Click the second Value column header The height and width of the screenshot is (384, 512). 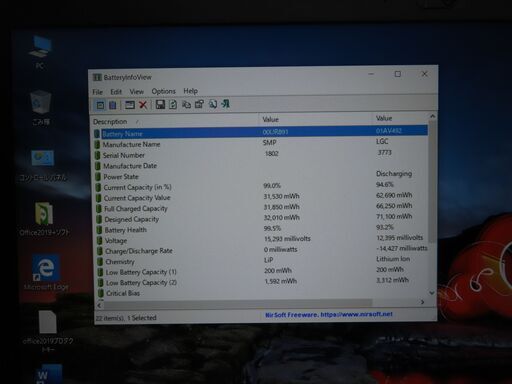pyautogui.click(x=400, y=118)
